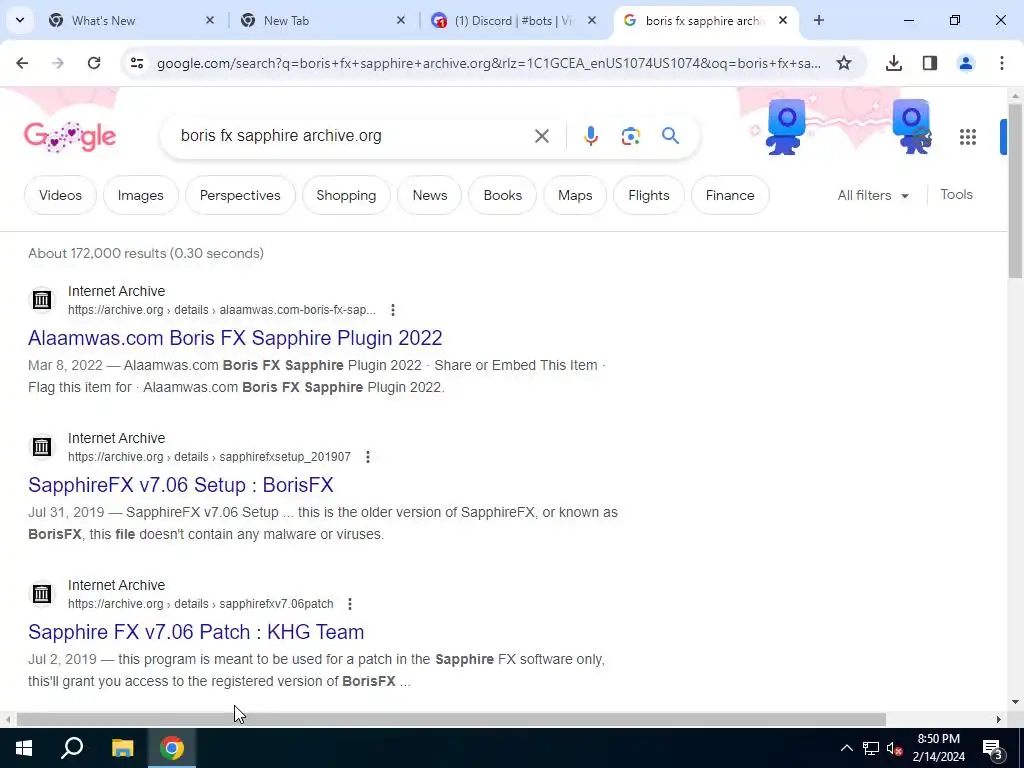Open site information icon in address bar
Screen dimensions: 1024x768
coord(136,63)
